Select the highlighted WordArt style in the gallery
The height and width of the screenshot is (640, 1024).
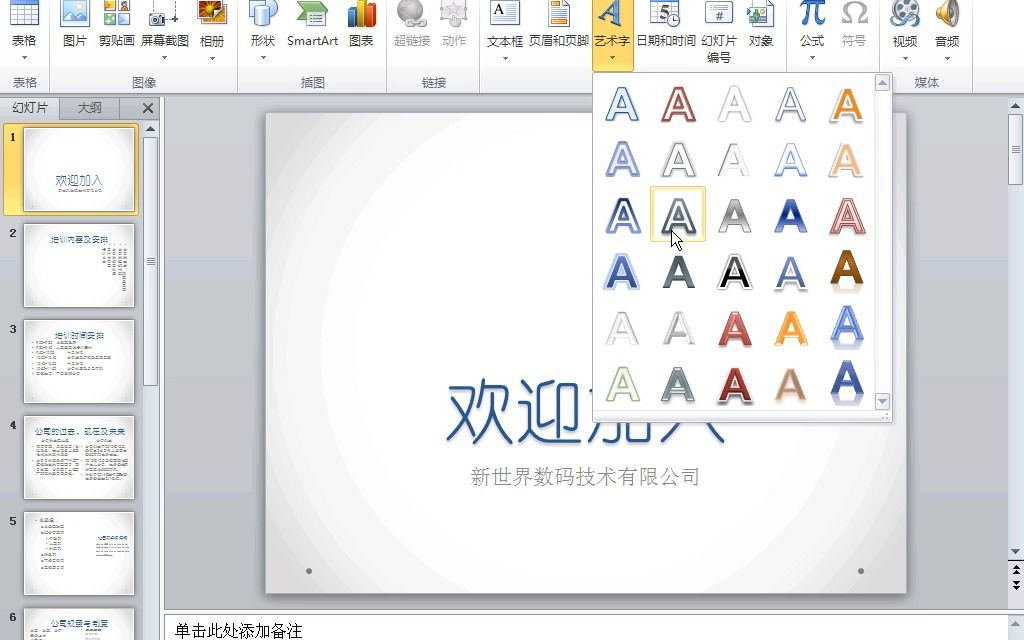point(678,213)
